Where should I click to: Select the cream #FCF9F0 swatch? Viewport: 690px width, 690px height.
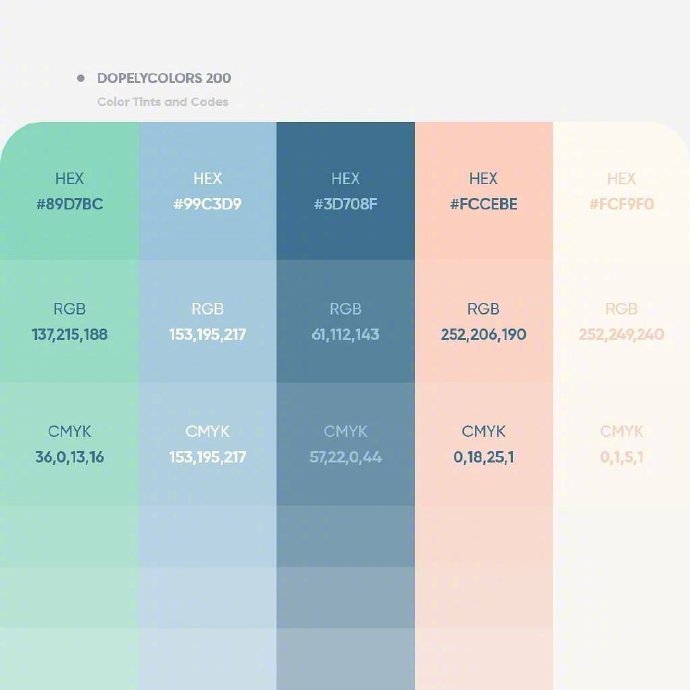tap(621, 191)
